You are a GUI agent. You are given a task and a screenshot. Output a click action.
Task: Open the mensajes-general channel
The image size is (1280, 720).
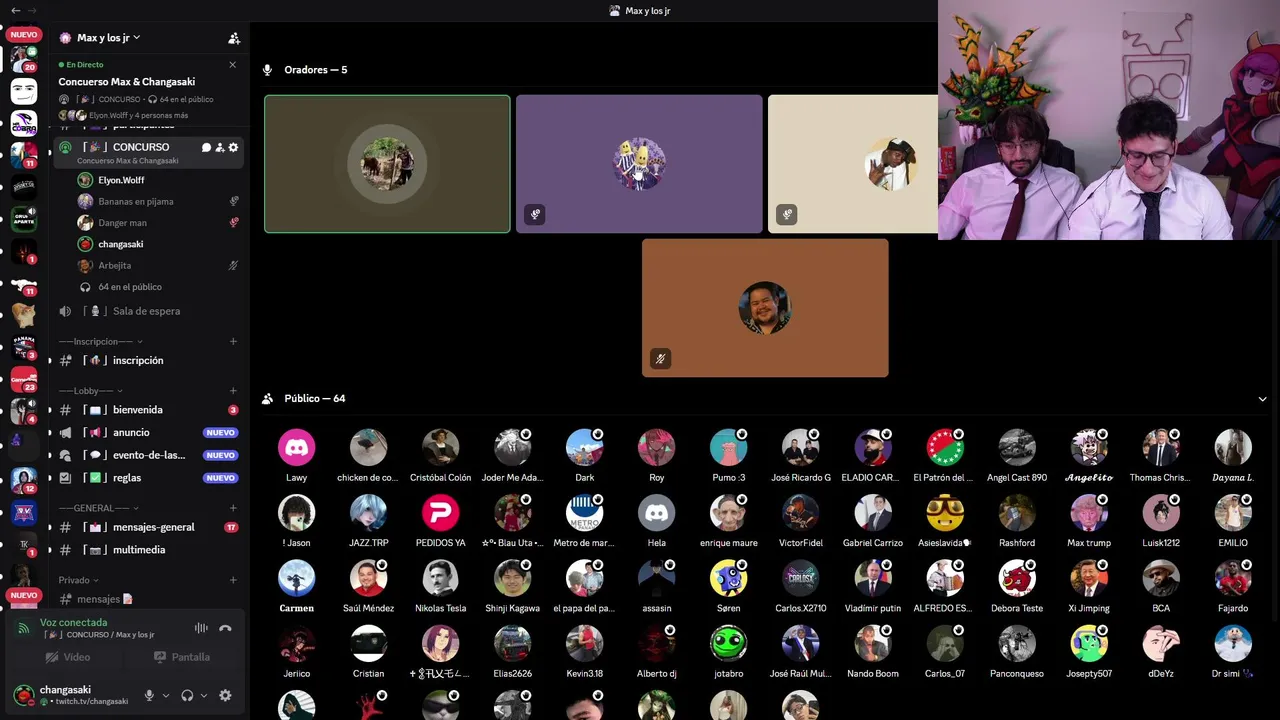click(148, 527)
